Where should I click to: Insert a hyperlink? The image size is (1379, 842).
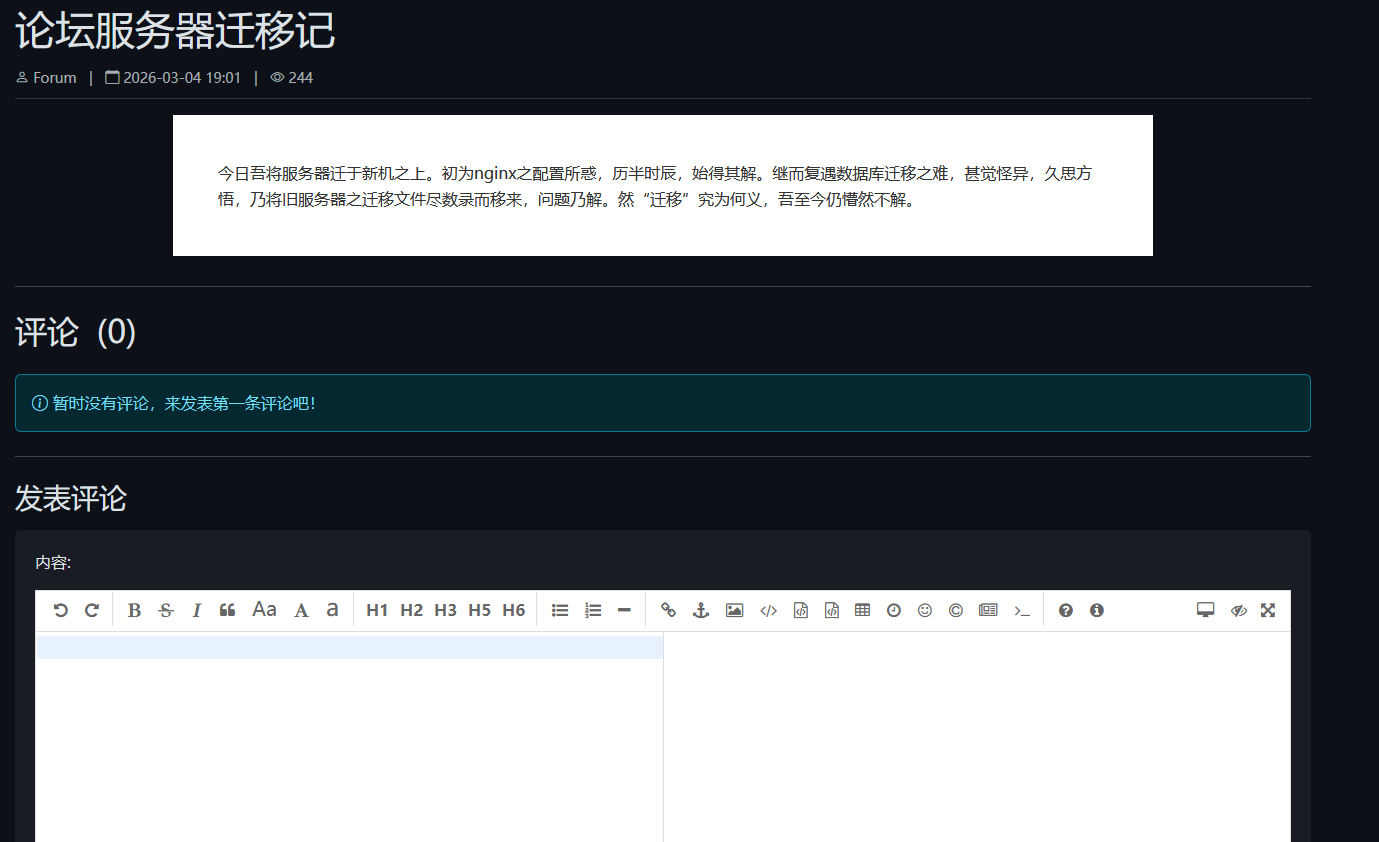coord(669,610)
